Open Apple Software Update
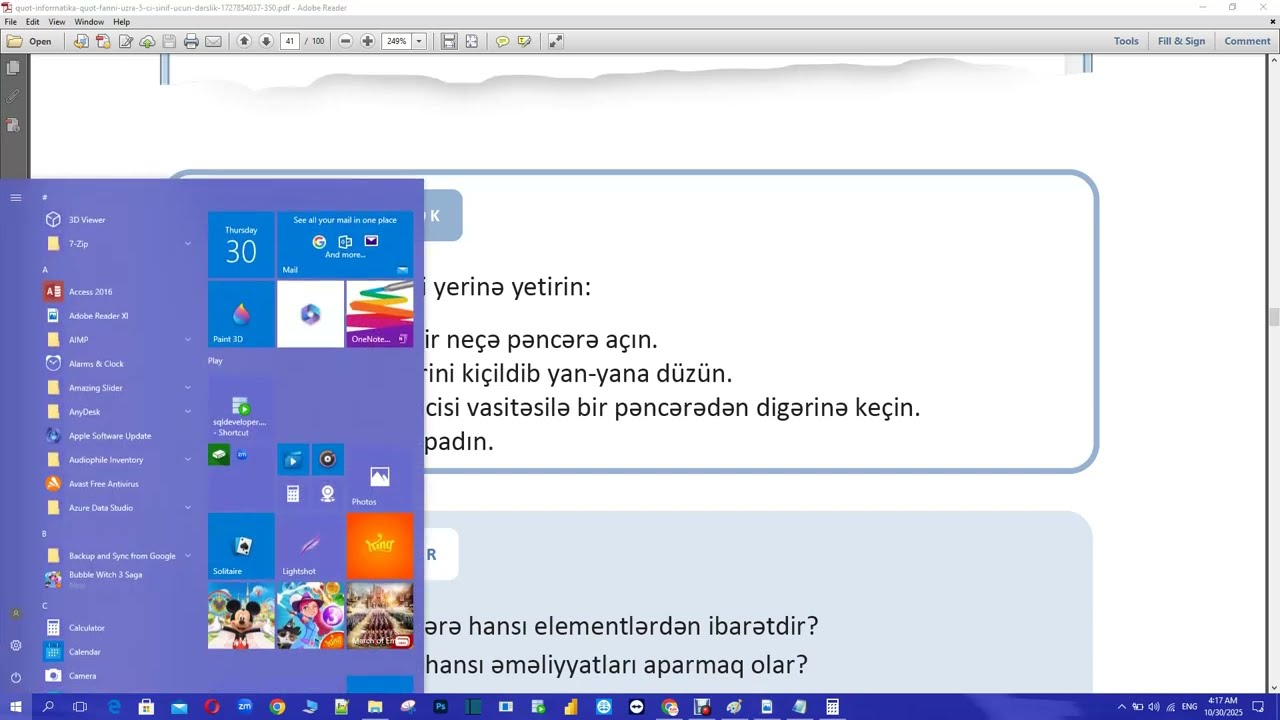Viewport: 1280px width, 720px height. click(x=118, y=436)
